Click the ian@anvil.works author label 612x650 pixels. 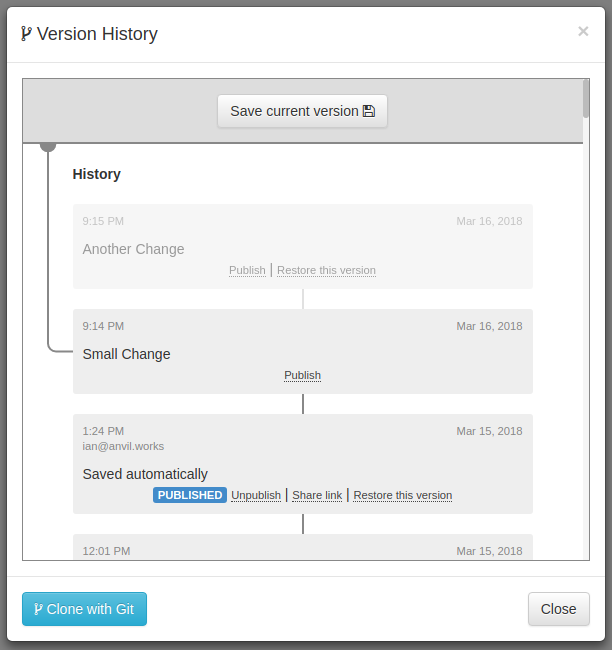tap(123, 446)
